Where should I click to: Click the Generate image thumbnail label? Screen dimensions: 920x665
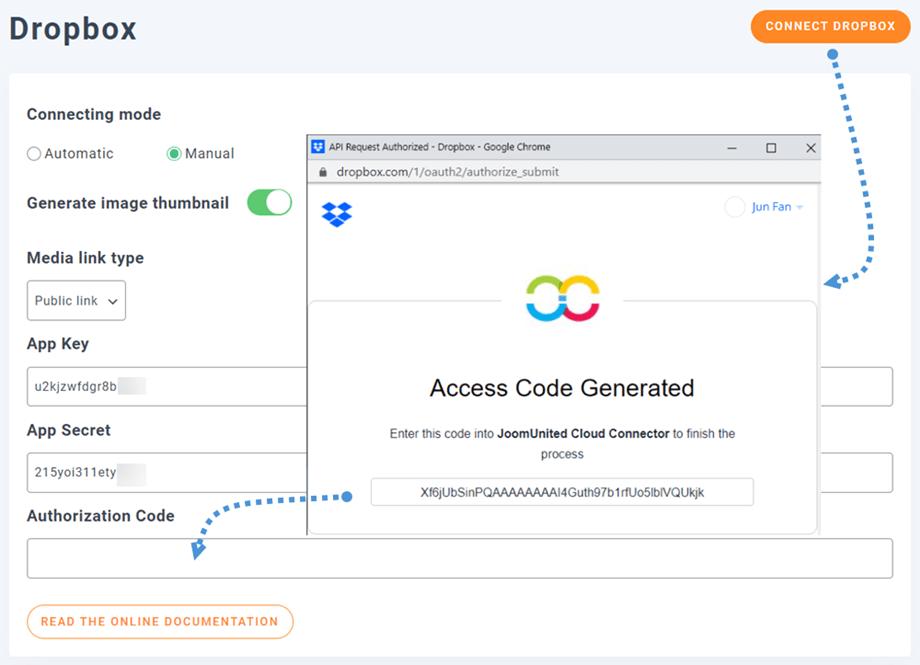point(127,203)
